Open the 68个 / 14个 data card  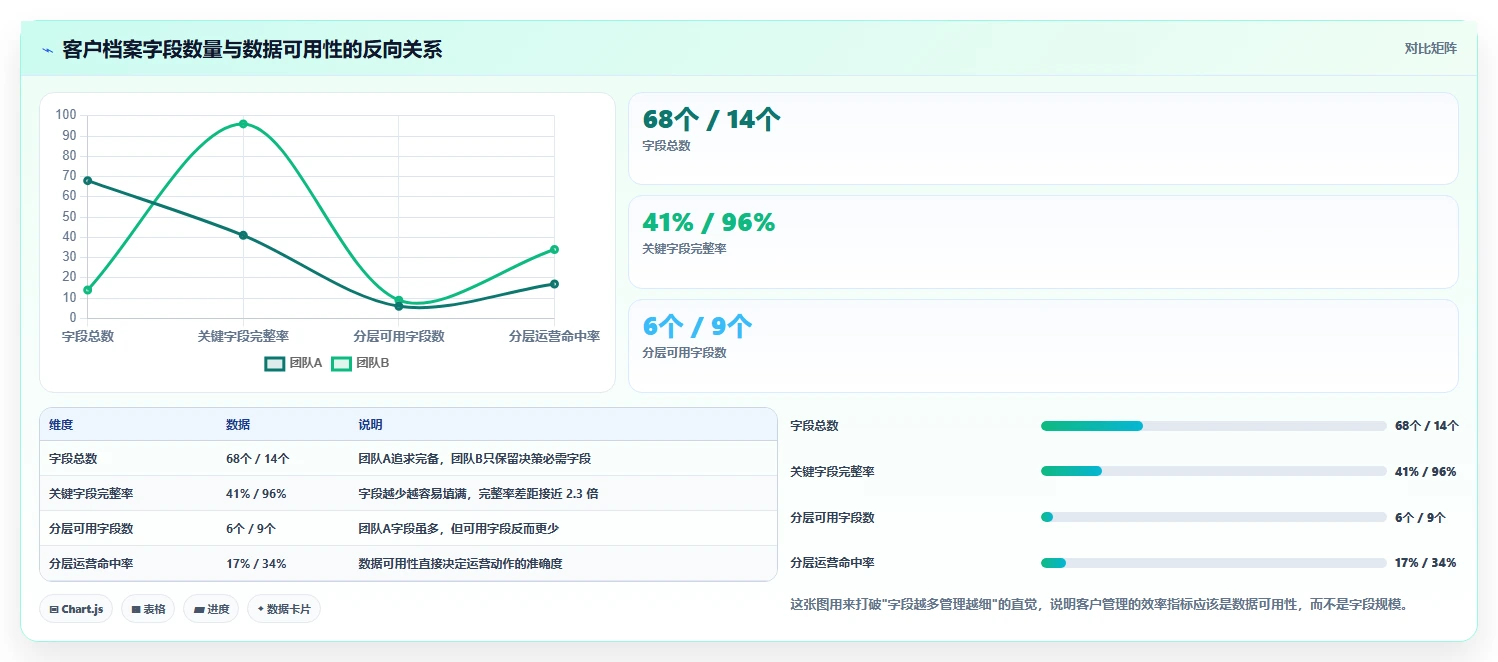(x=1043, y=139)
